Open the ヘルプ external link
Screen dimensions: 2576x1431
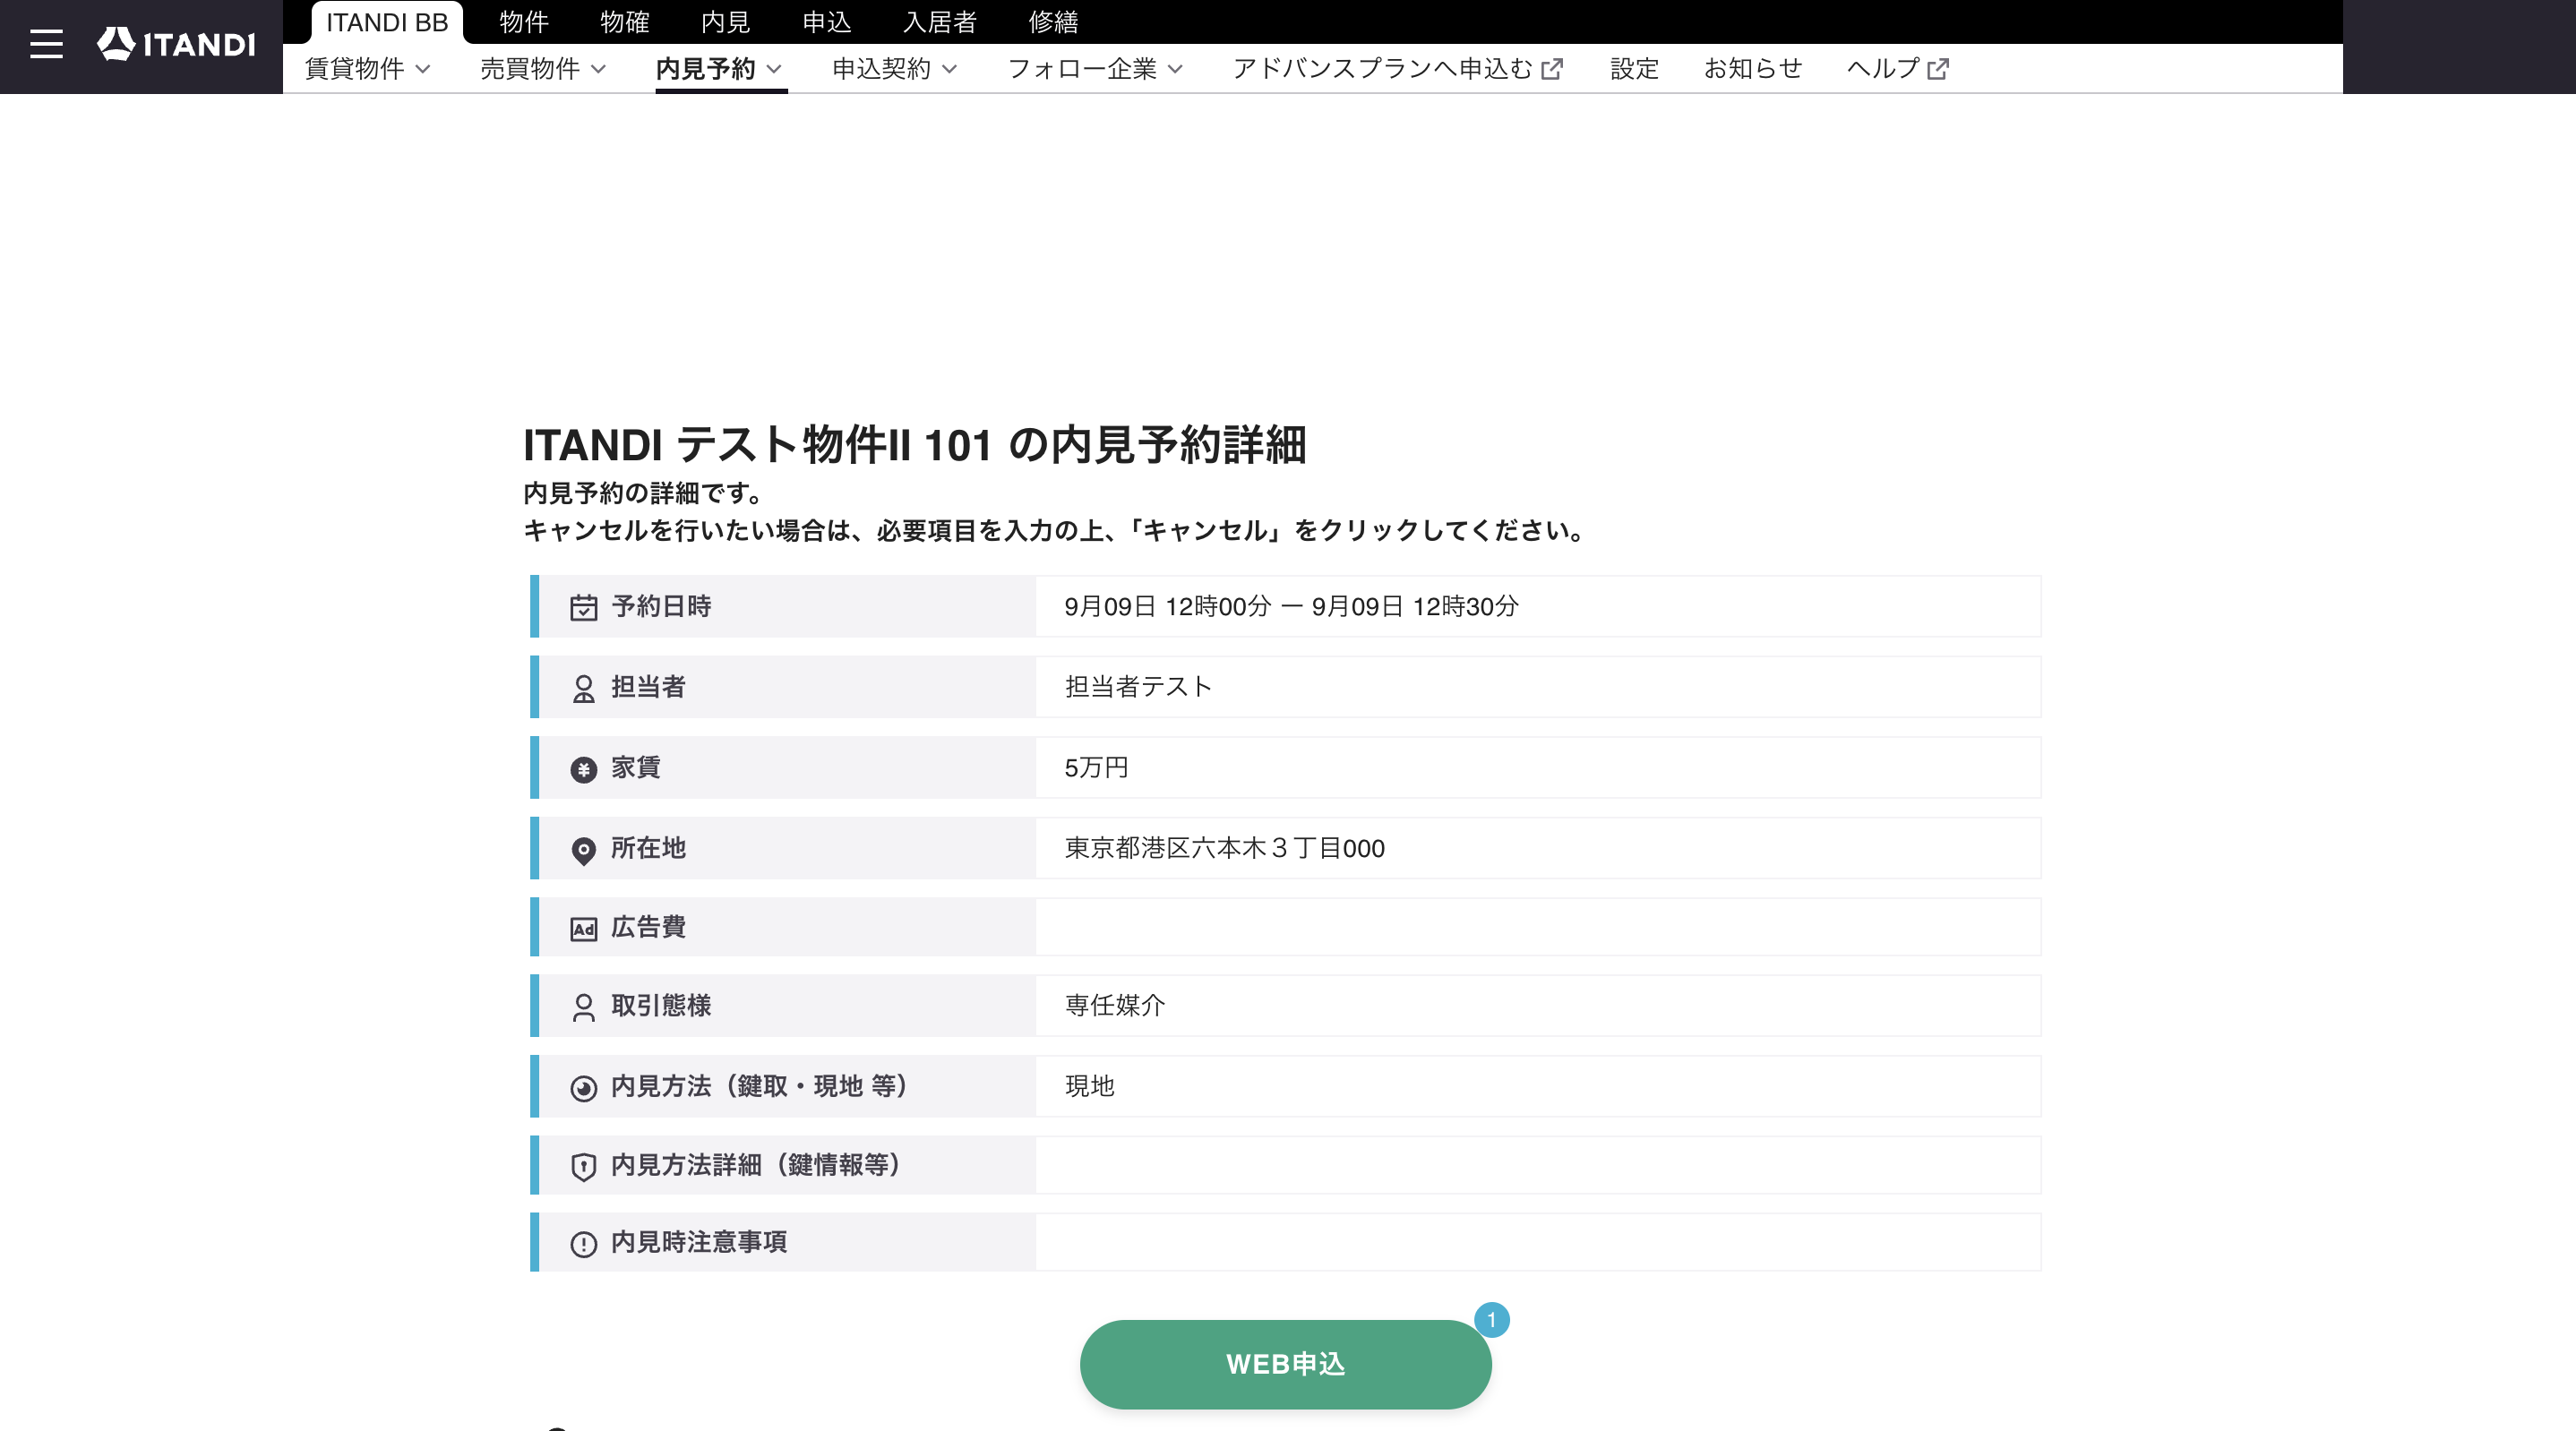pyautogui.click(x=1897, y=69)
